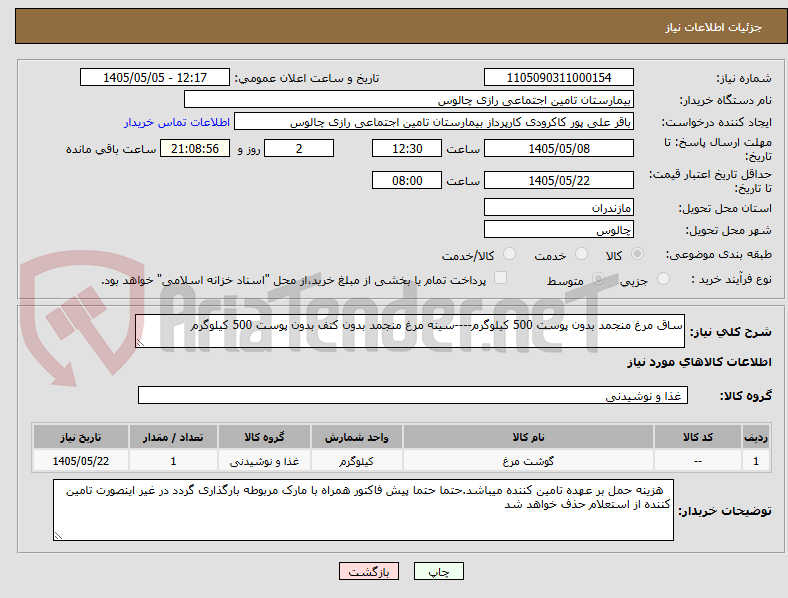
Task: Open the اطلاعات تماس خریدار link
Action: [177, 122]
